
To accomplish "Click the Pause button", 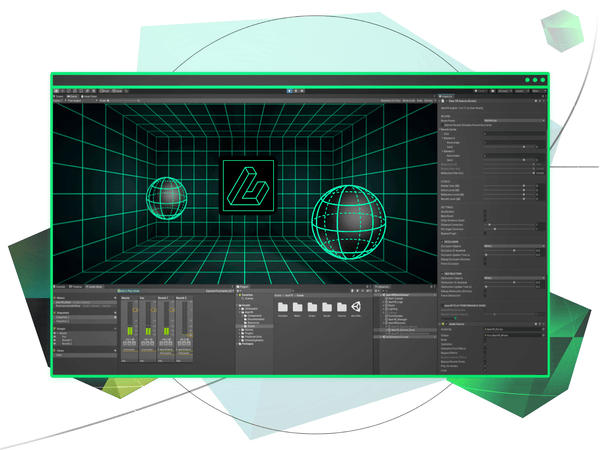I will [x=296, y=91].
